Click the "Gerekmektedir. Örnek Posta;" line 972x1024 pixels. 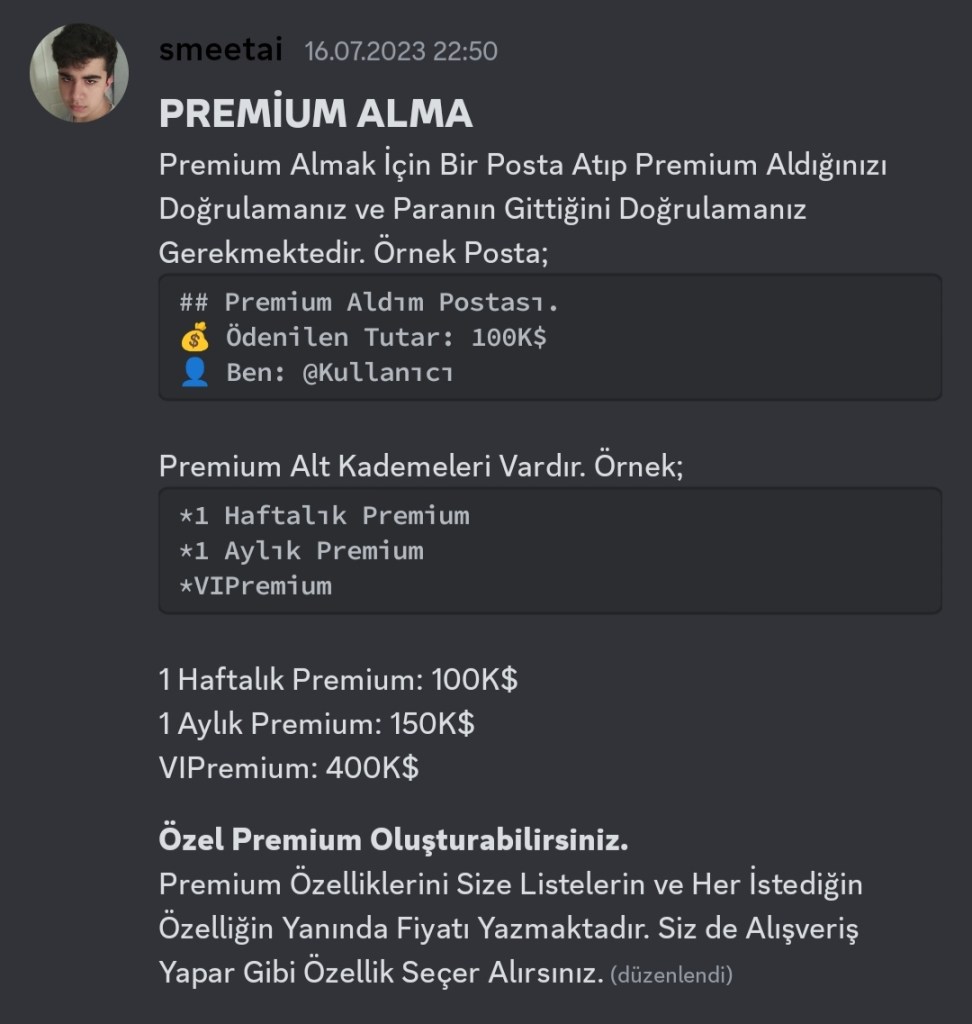coord(354,253)
